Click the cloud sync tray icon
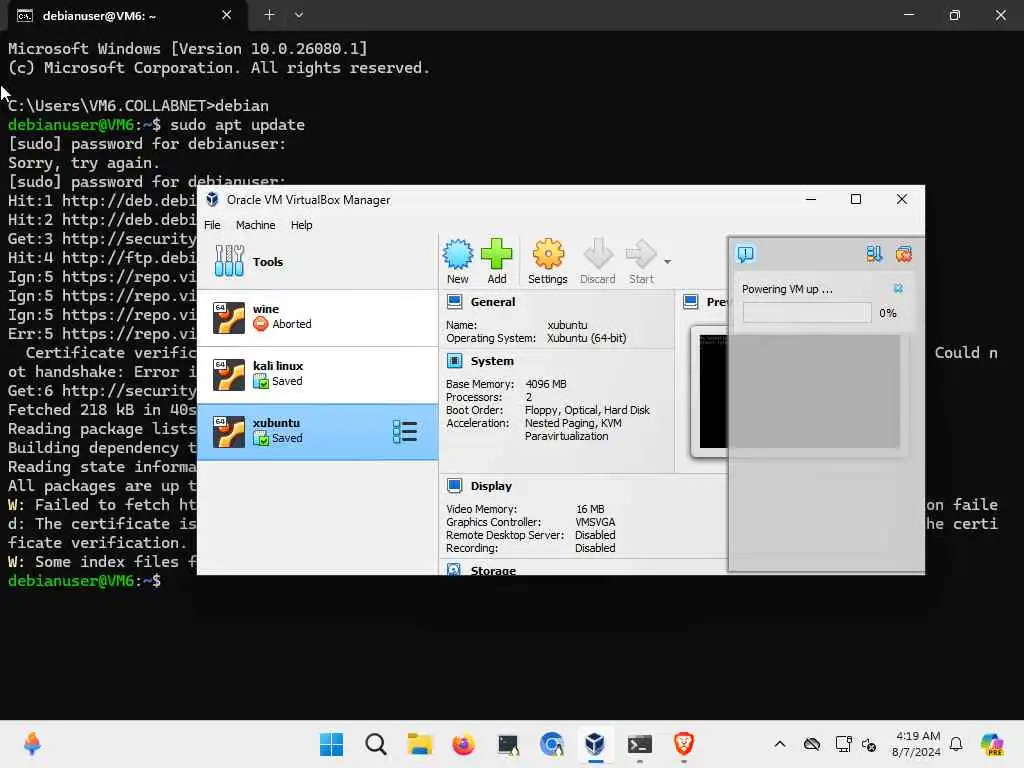This screenshot has height=768, width=1024. coord(812,744)
